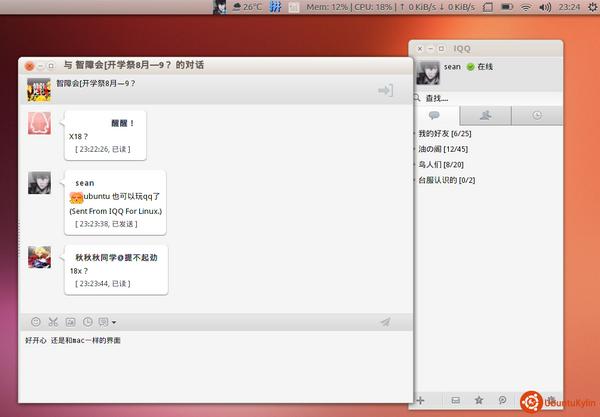Open the quick reply dropdown arrow in chat toolbar
Viewport: 600px width, 417px height.
pos(114,322)
